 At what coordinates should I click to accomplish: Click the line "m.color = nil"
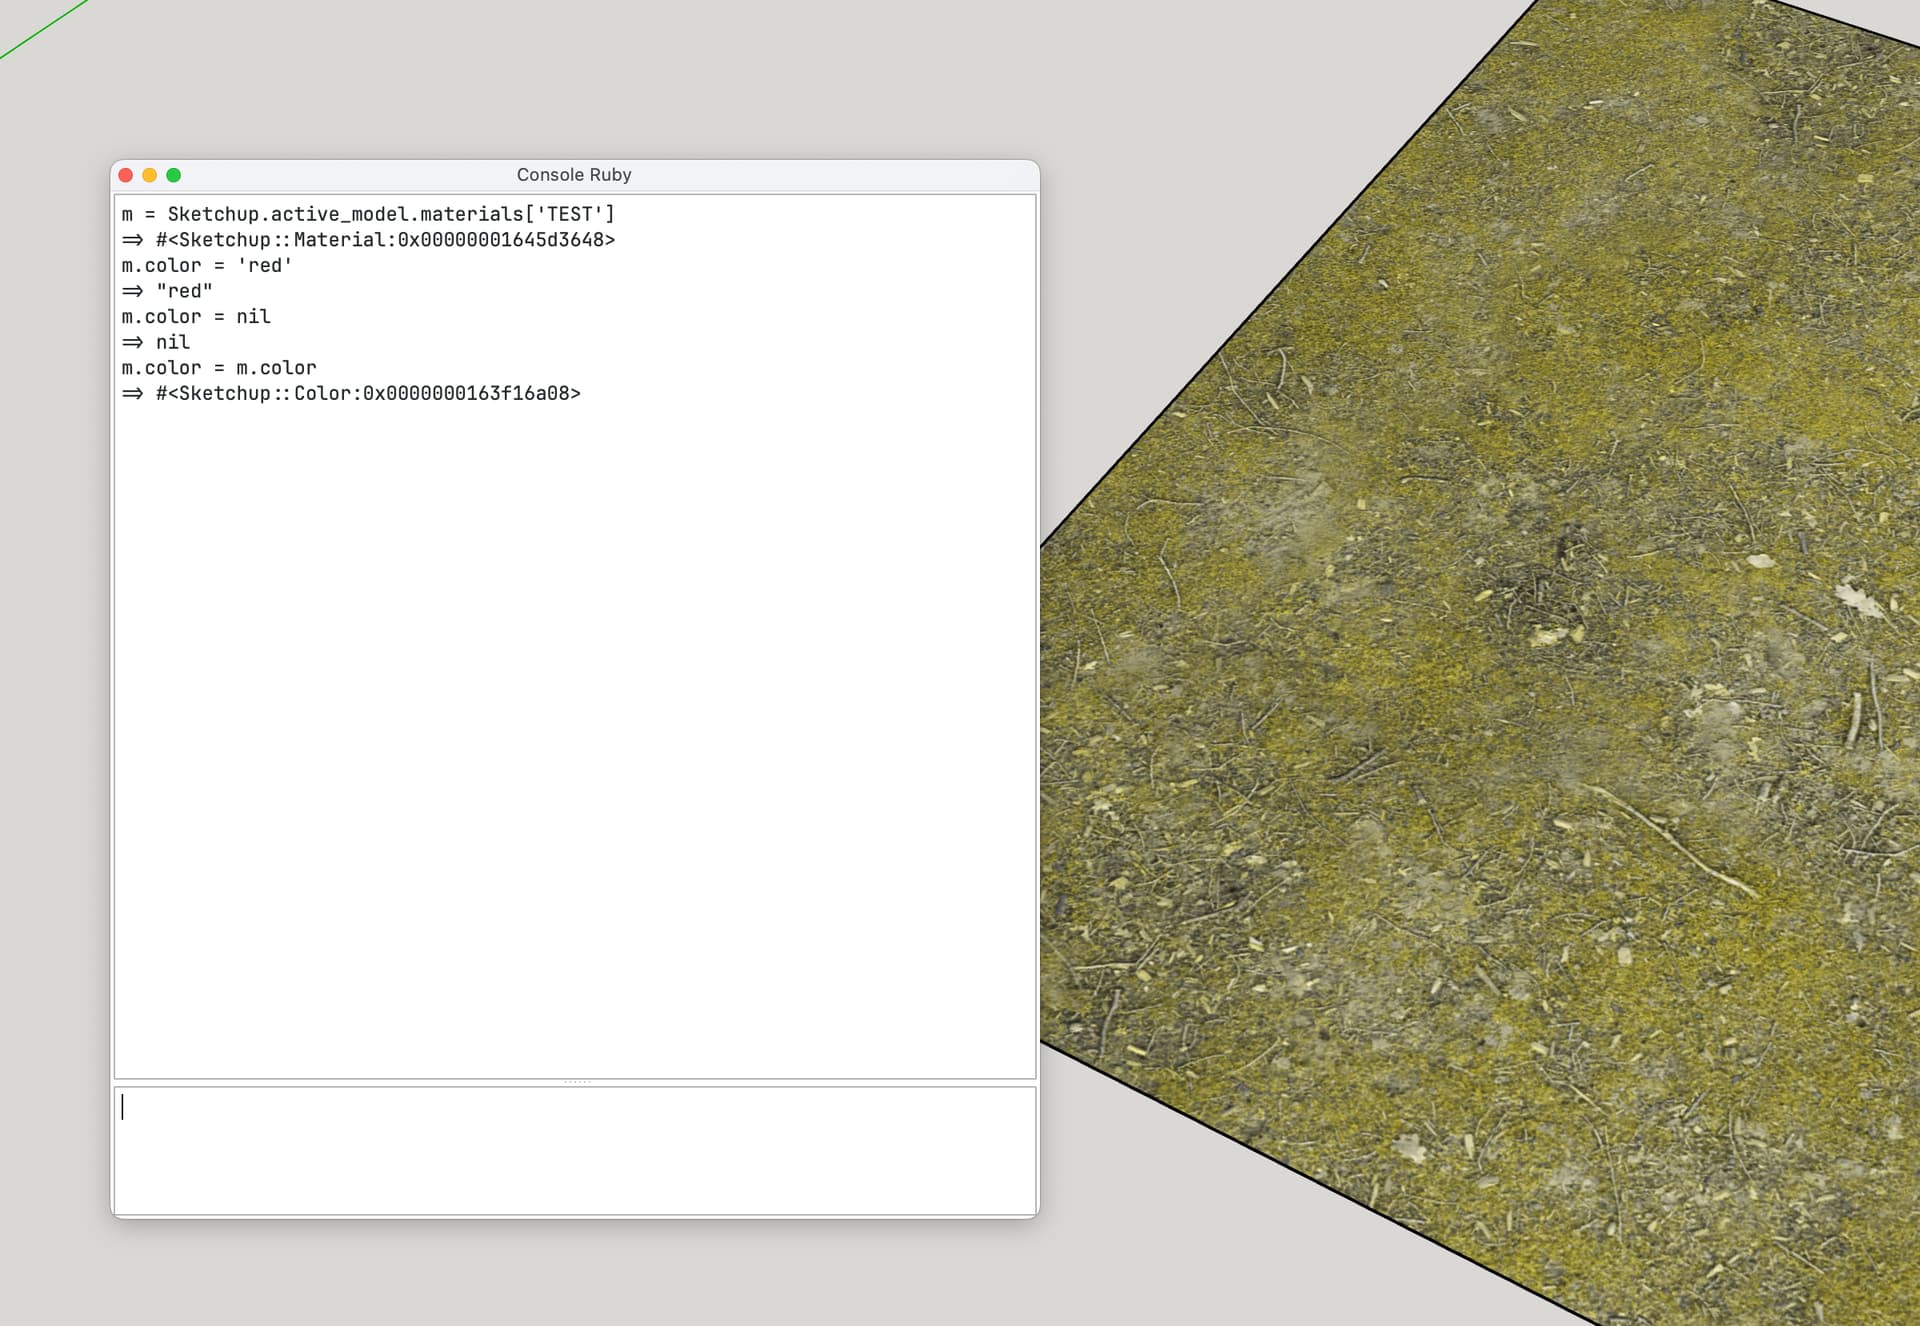196,317
